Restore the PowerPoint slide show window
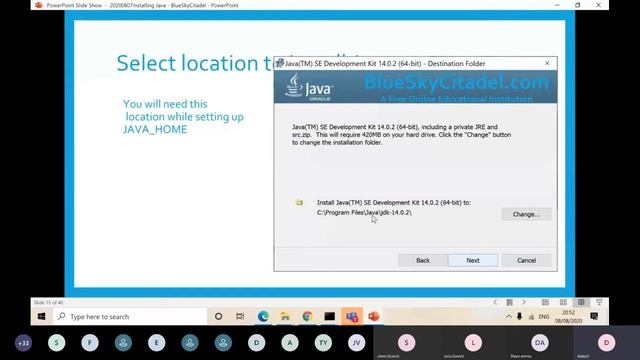 [x=578, y=5]
